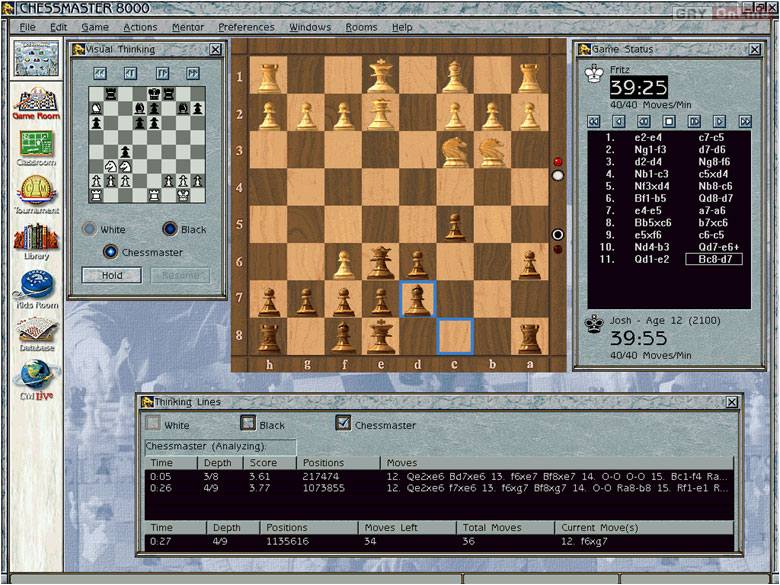Select the white bishop on c1
This screenshot has height=585, width=780.
tap(455, 75)
